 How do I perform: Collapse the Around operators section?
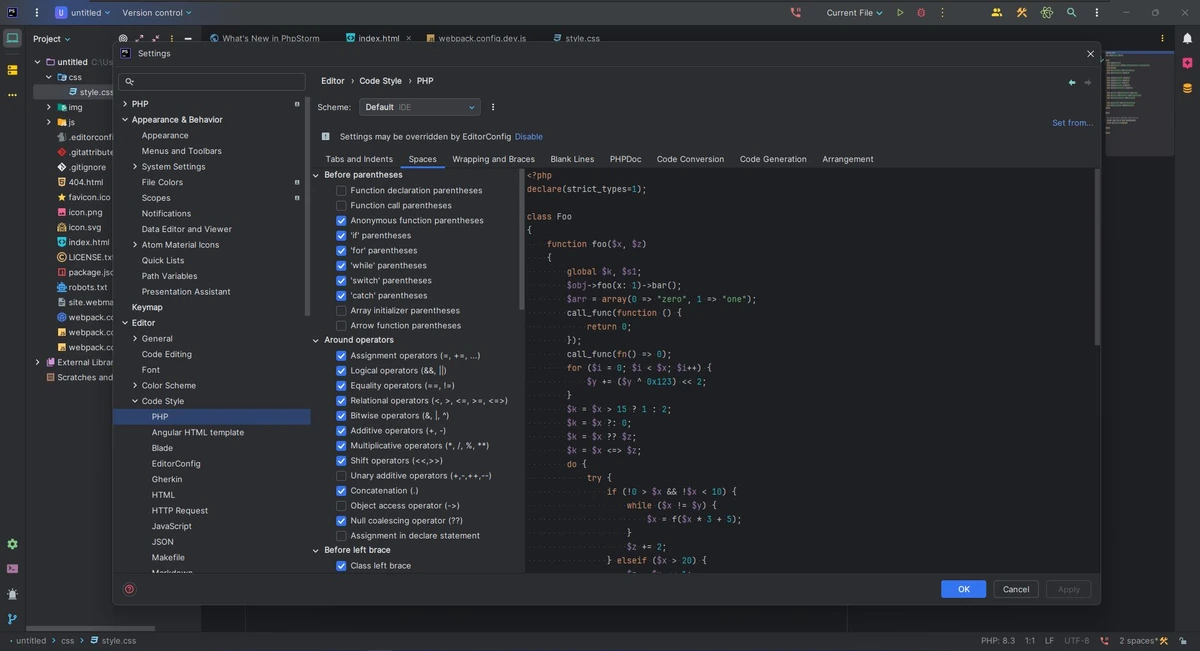(x=316, y=340)
